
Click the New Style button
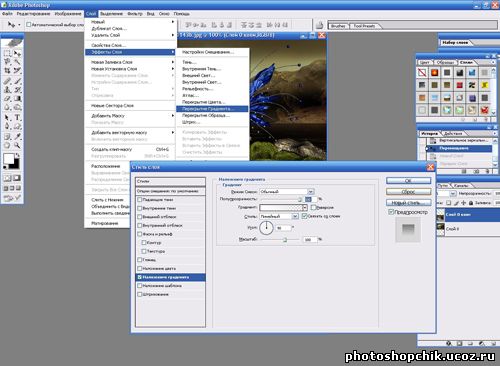(x=408, y=203)
